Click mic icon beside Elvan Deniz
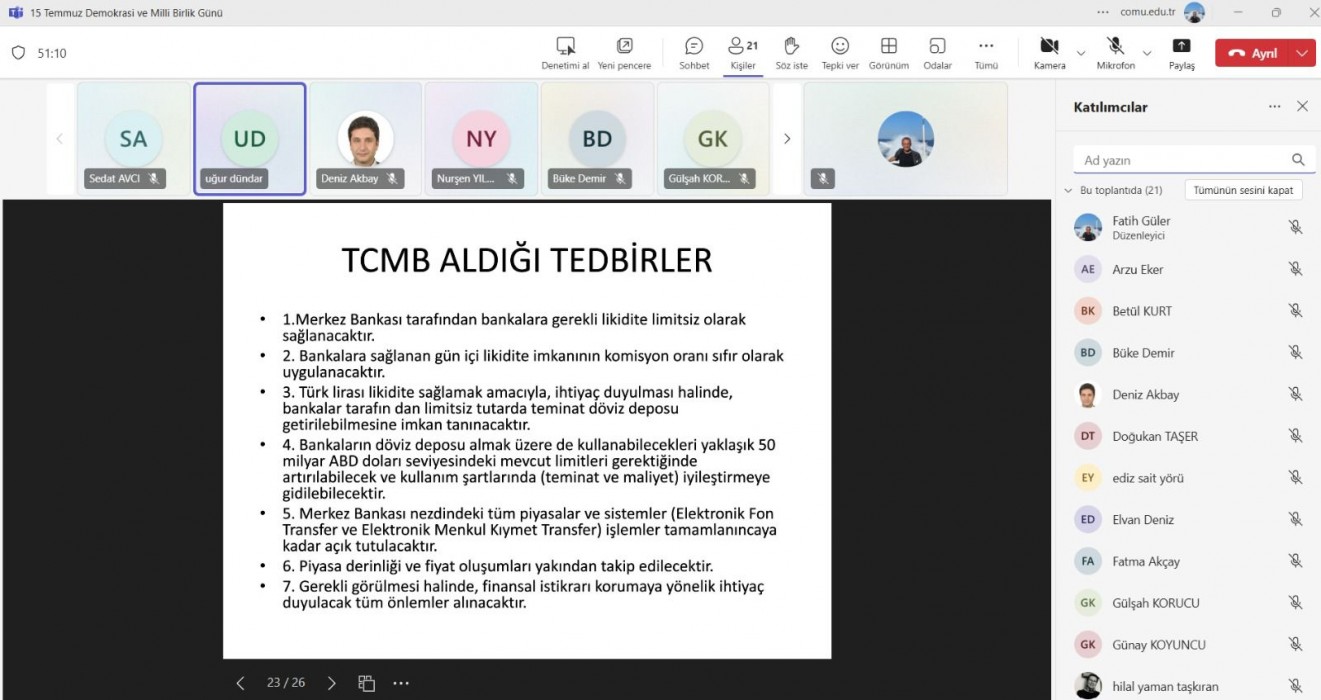Screen dimensions: 1321x700 pyautogui.click(x=1295, y=520)
